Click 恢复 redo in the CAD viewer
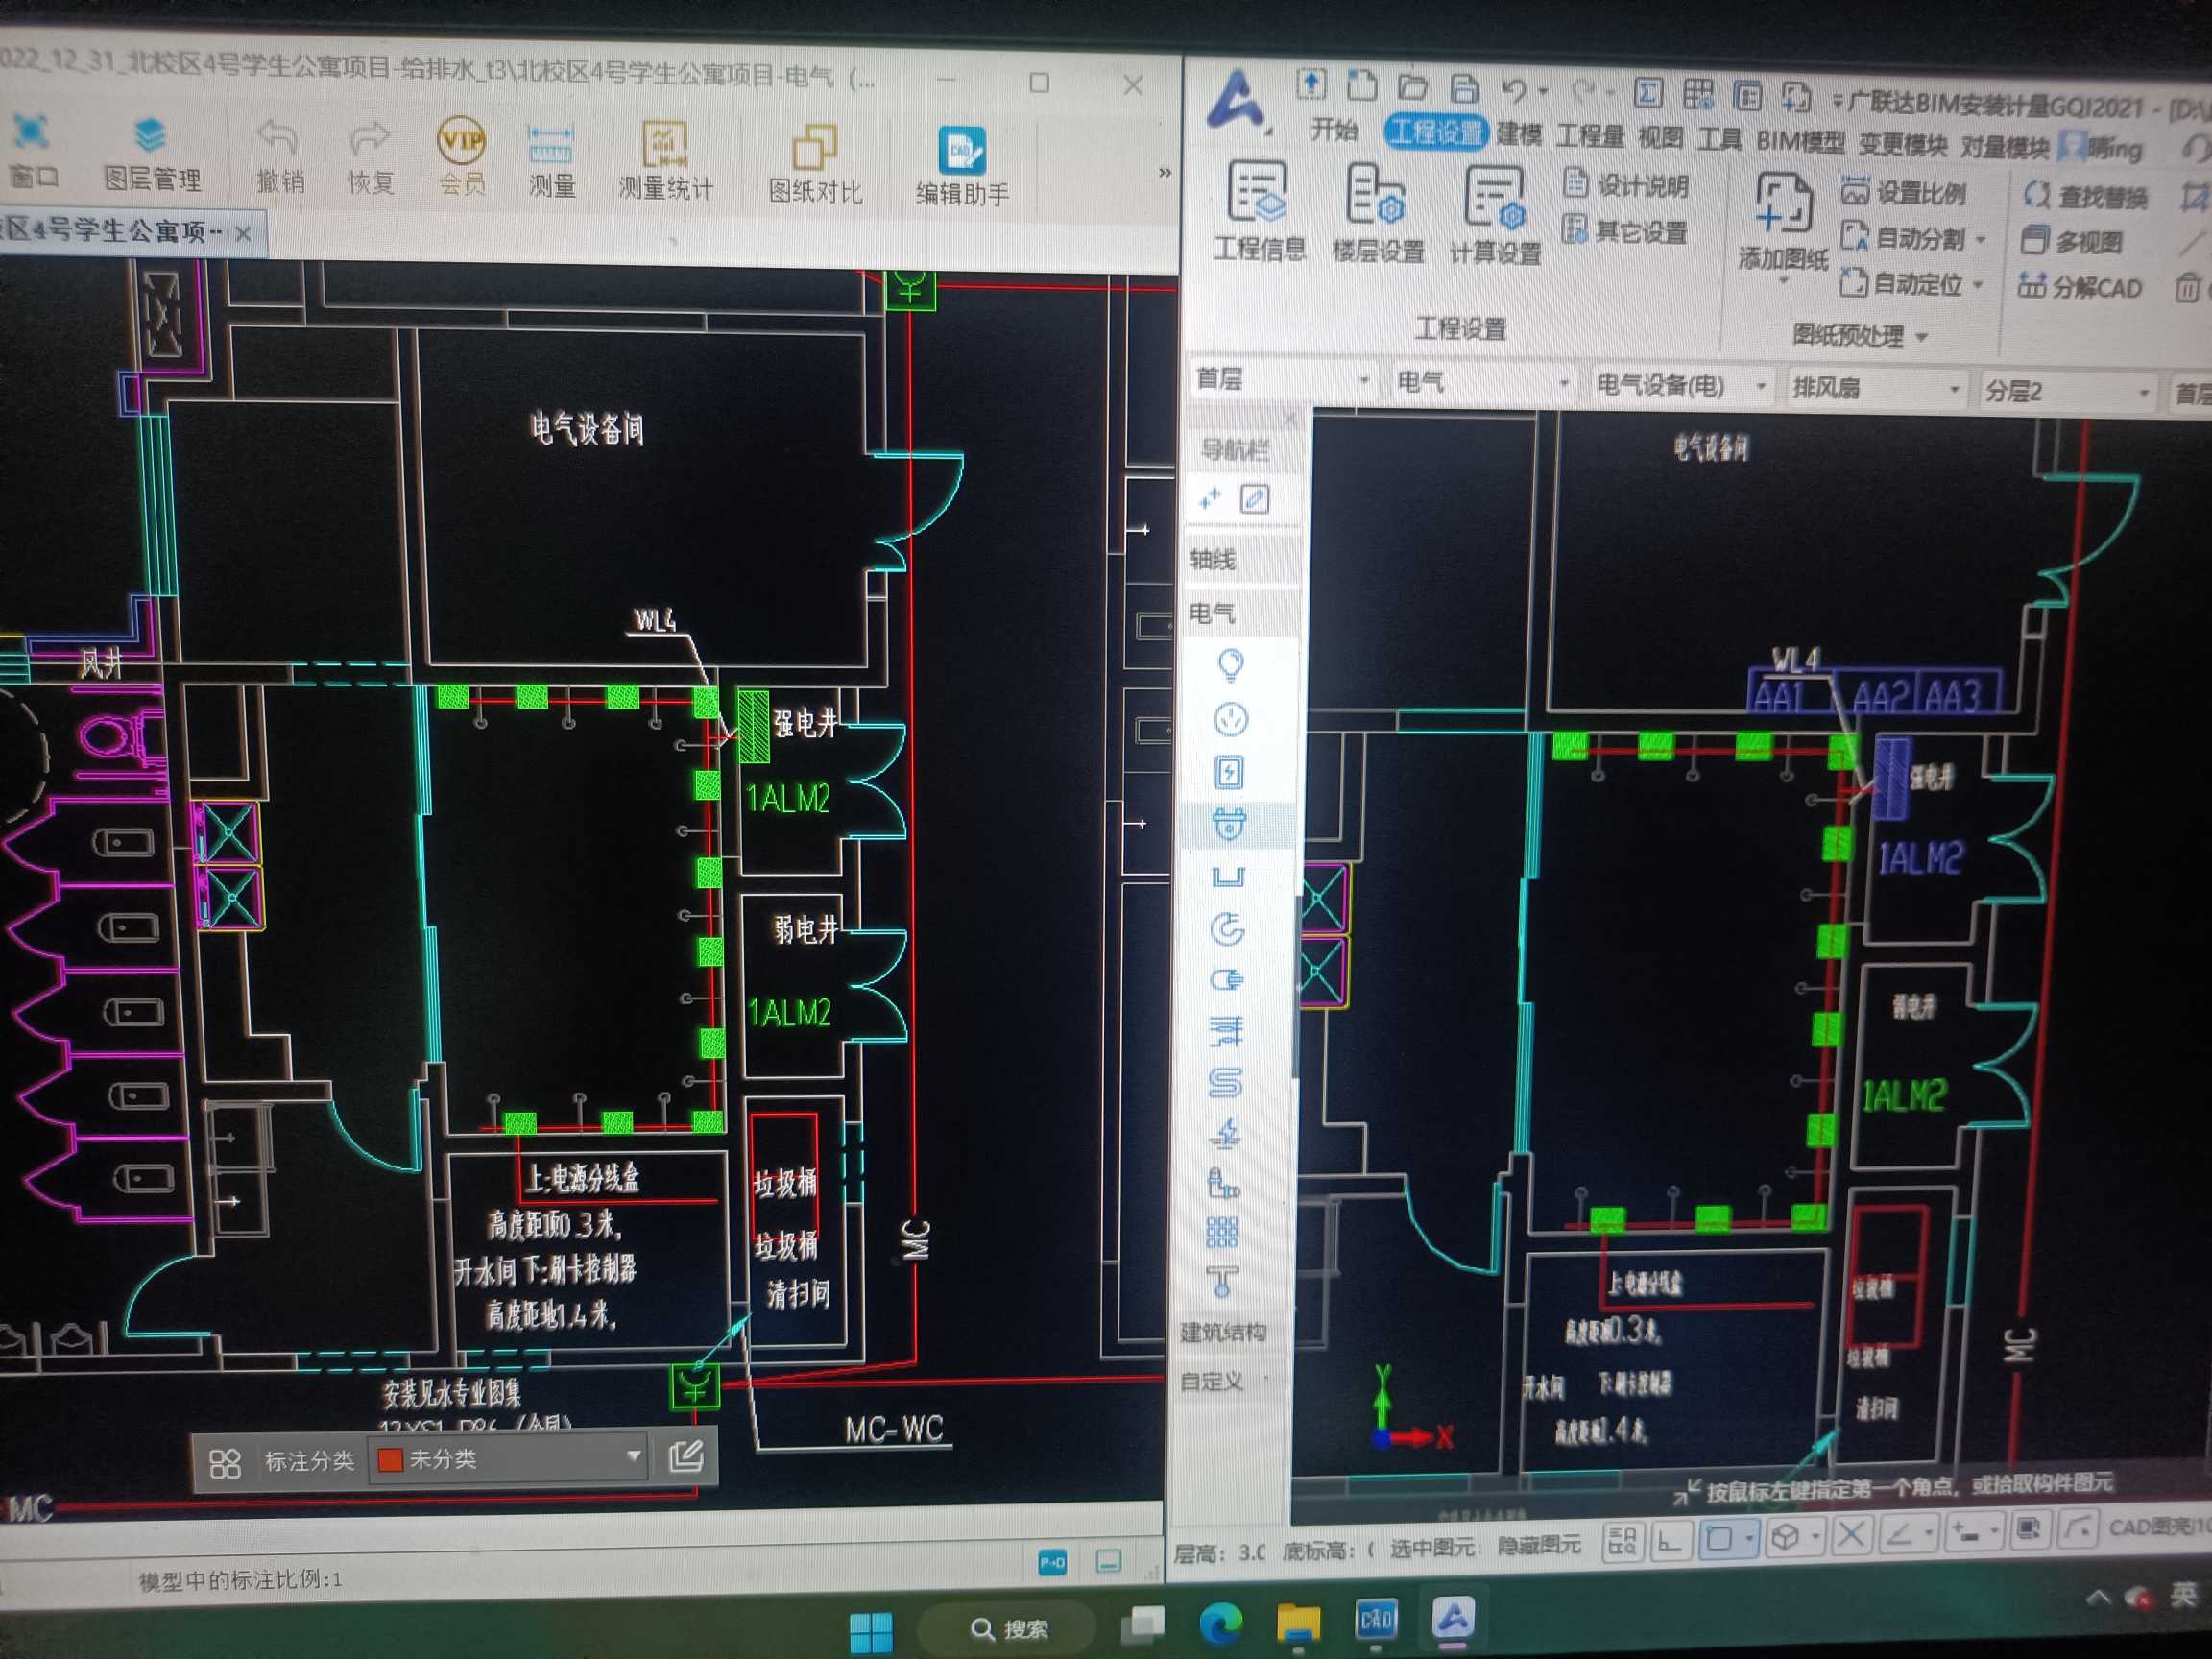The image size is (2212, 1659). [370, 157]
